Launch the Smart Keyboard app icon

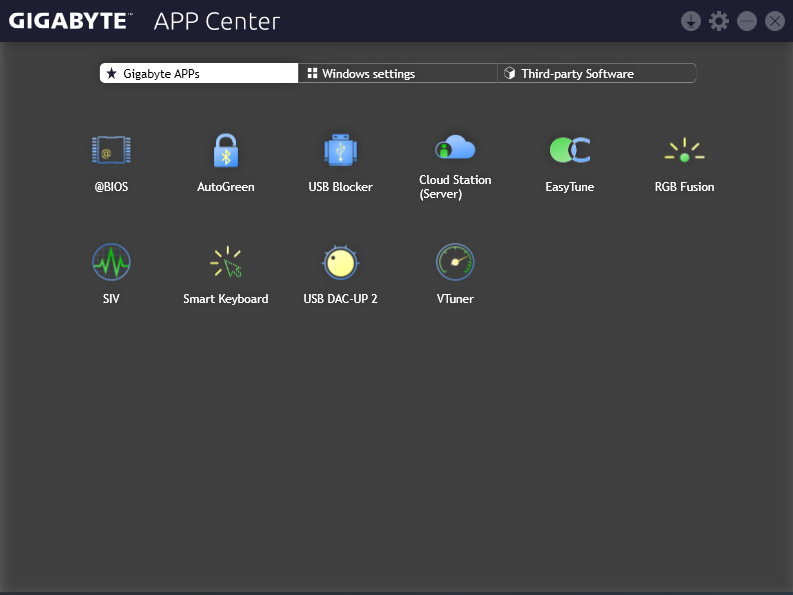[226, 262]
